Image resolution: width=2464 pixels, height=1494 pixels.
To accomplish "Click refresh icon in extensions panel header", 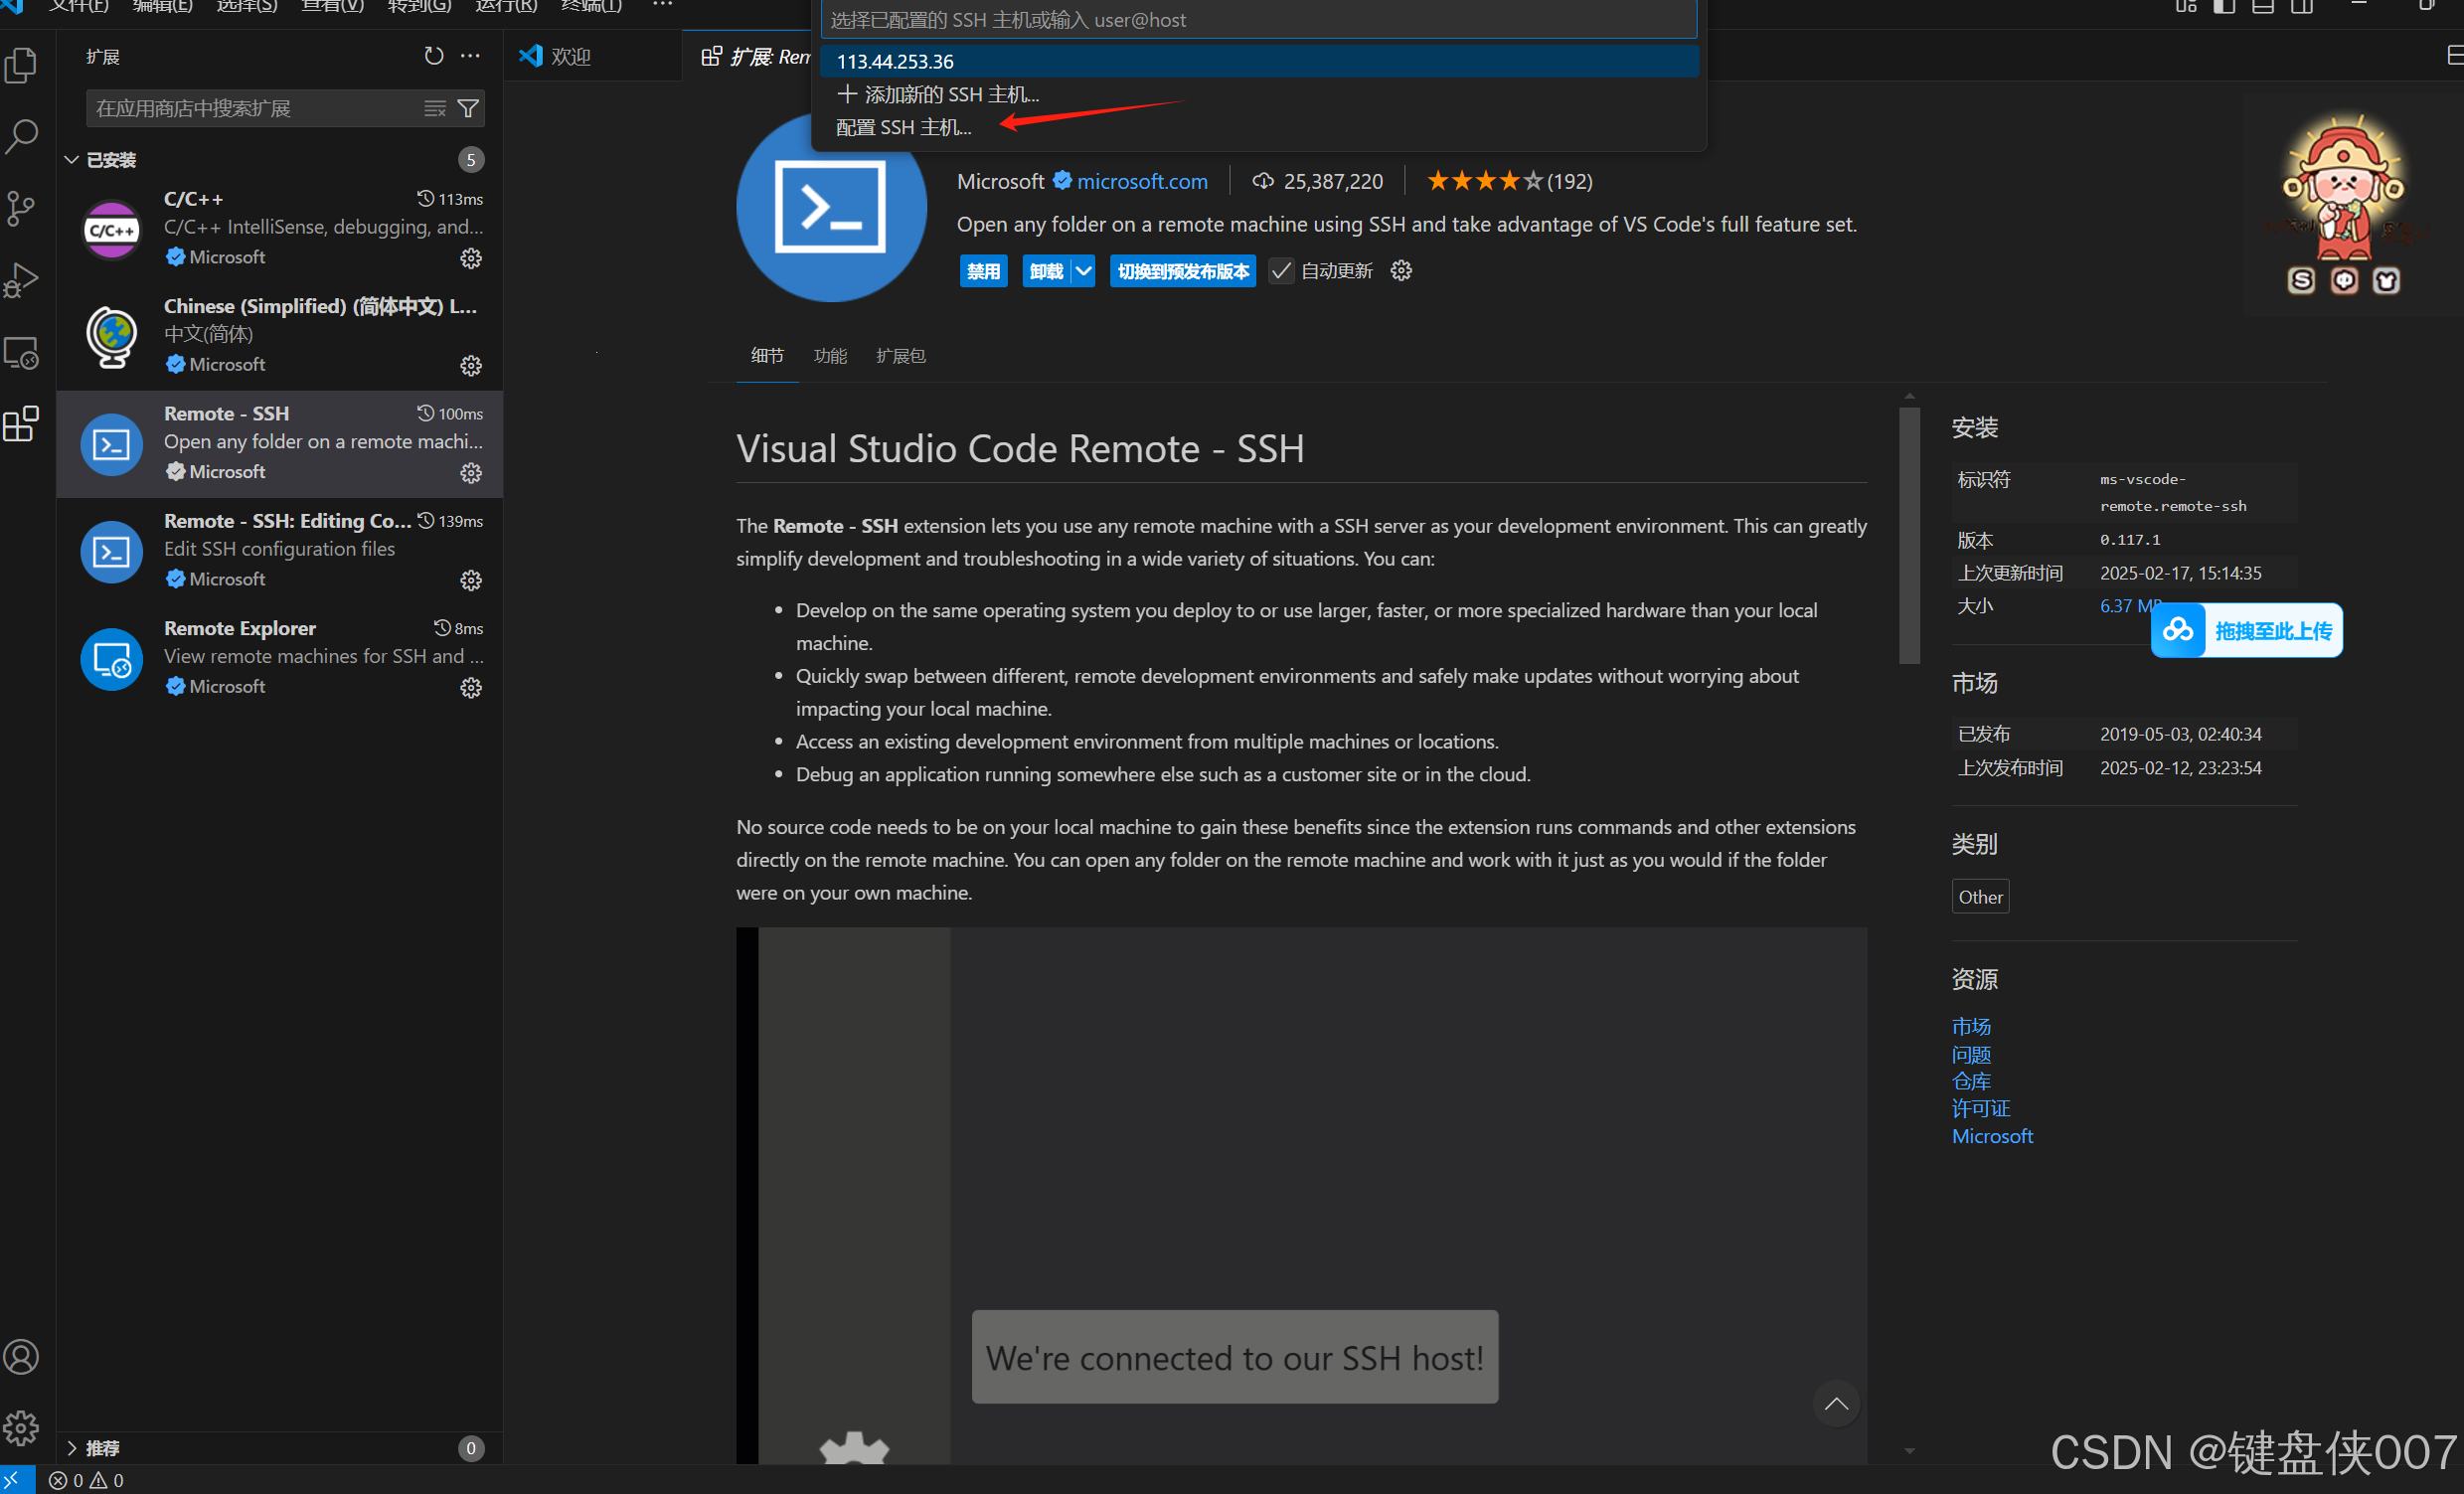I will pyautogui.click(x=433, y=56).
